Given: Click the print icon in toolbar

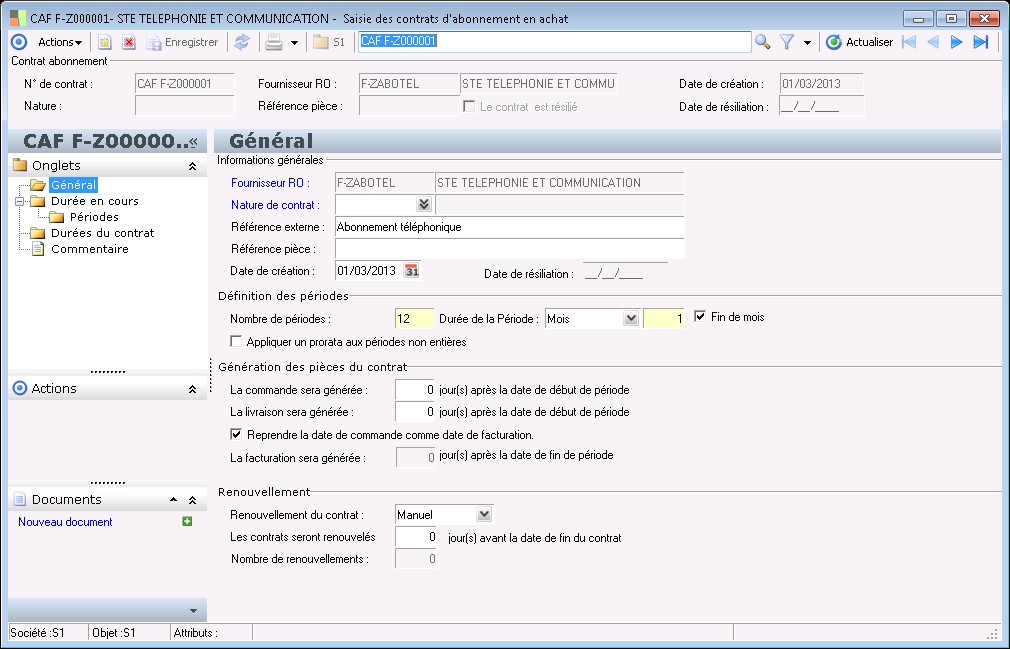Looking at the screenshot, I should click(272, 42).
